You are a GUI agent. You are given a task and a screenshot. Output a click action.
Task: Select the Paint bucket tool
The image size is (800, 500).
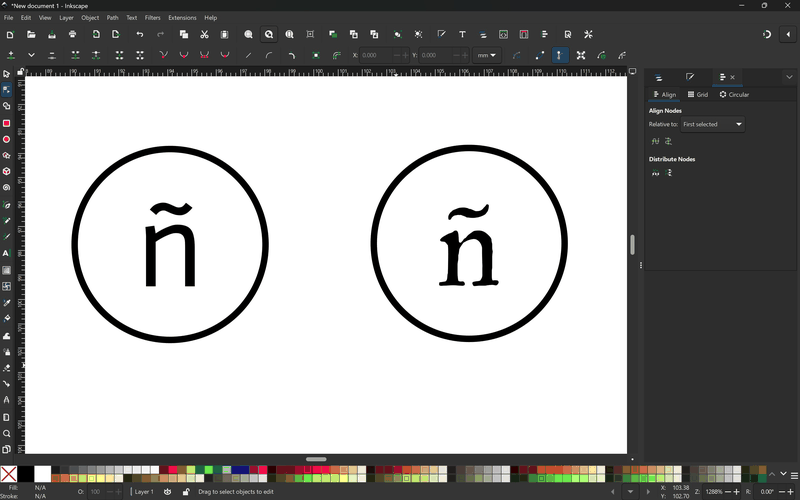(6, 318)
